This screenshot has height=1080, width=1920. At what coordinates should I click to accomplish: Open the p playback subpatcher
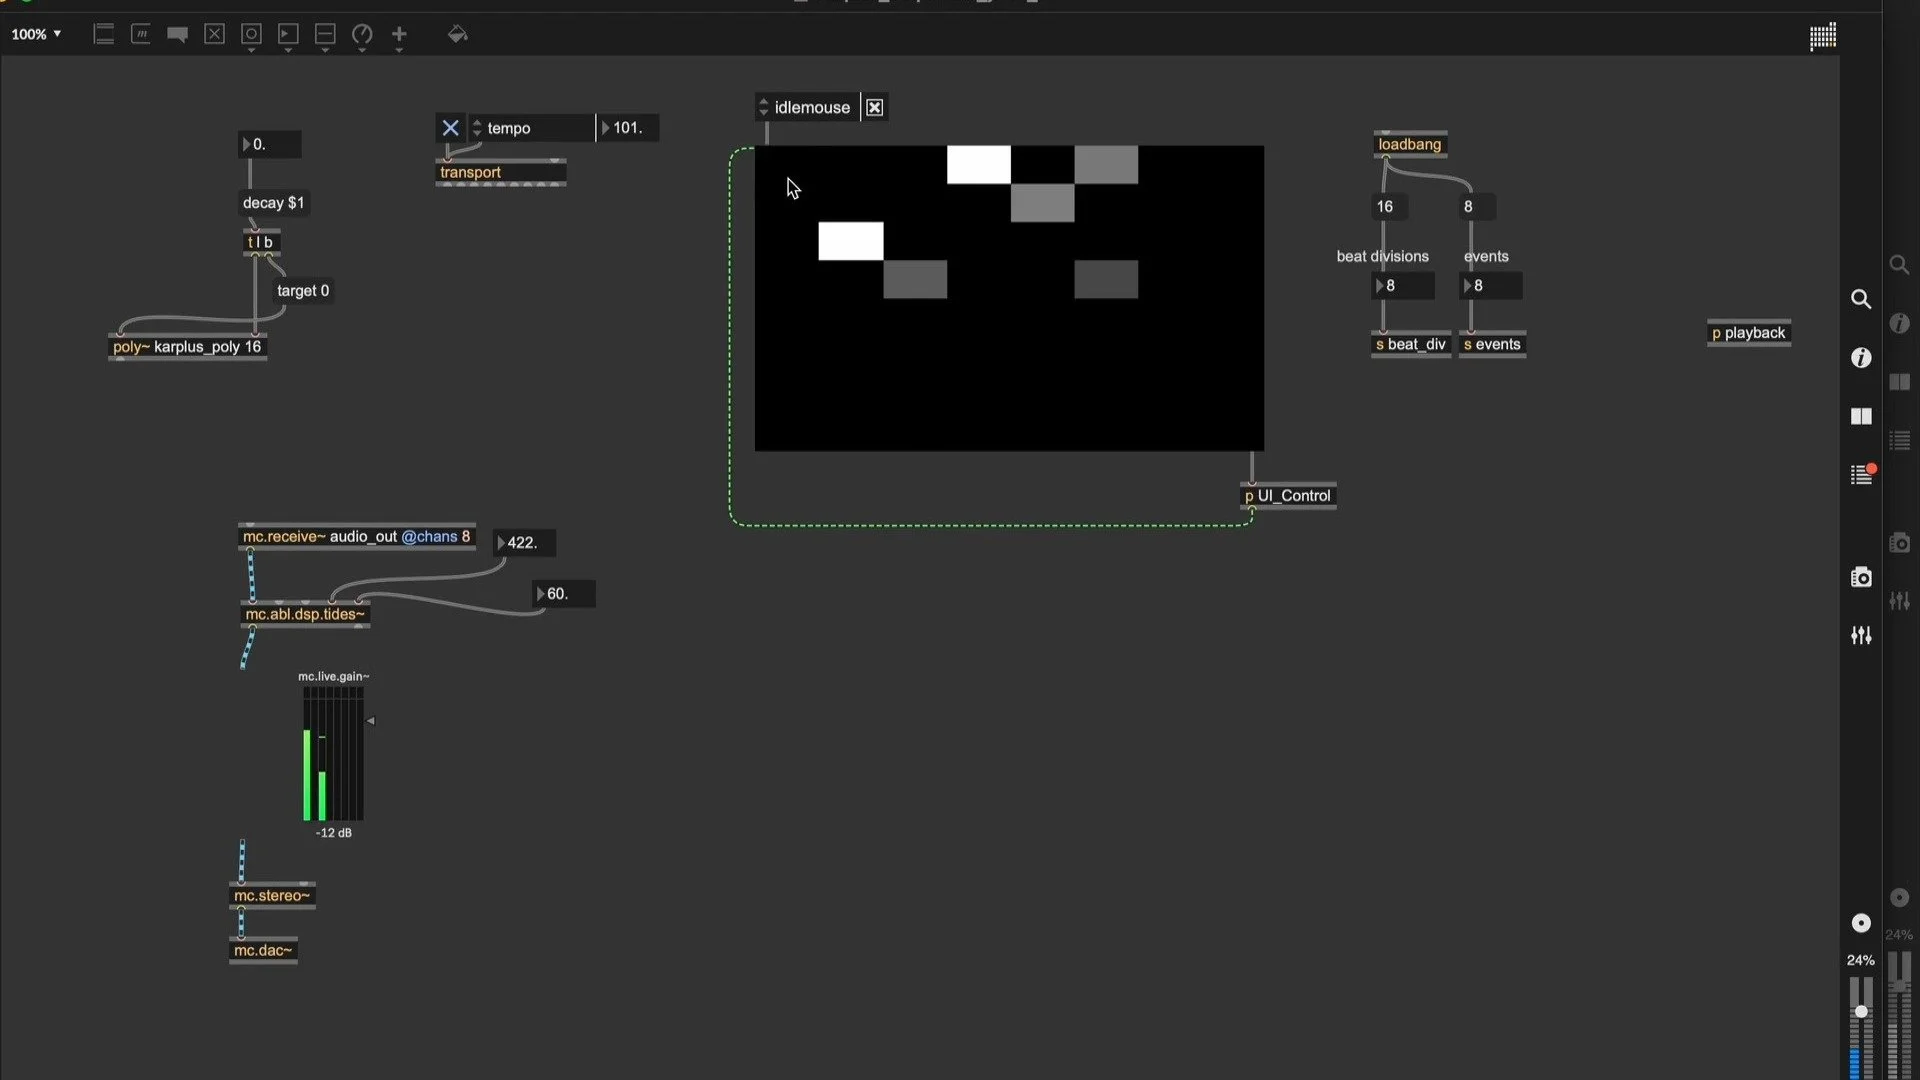click(1748, 332)
